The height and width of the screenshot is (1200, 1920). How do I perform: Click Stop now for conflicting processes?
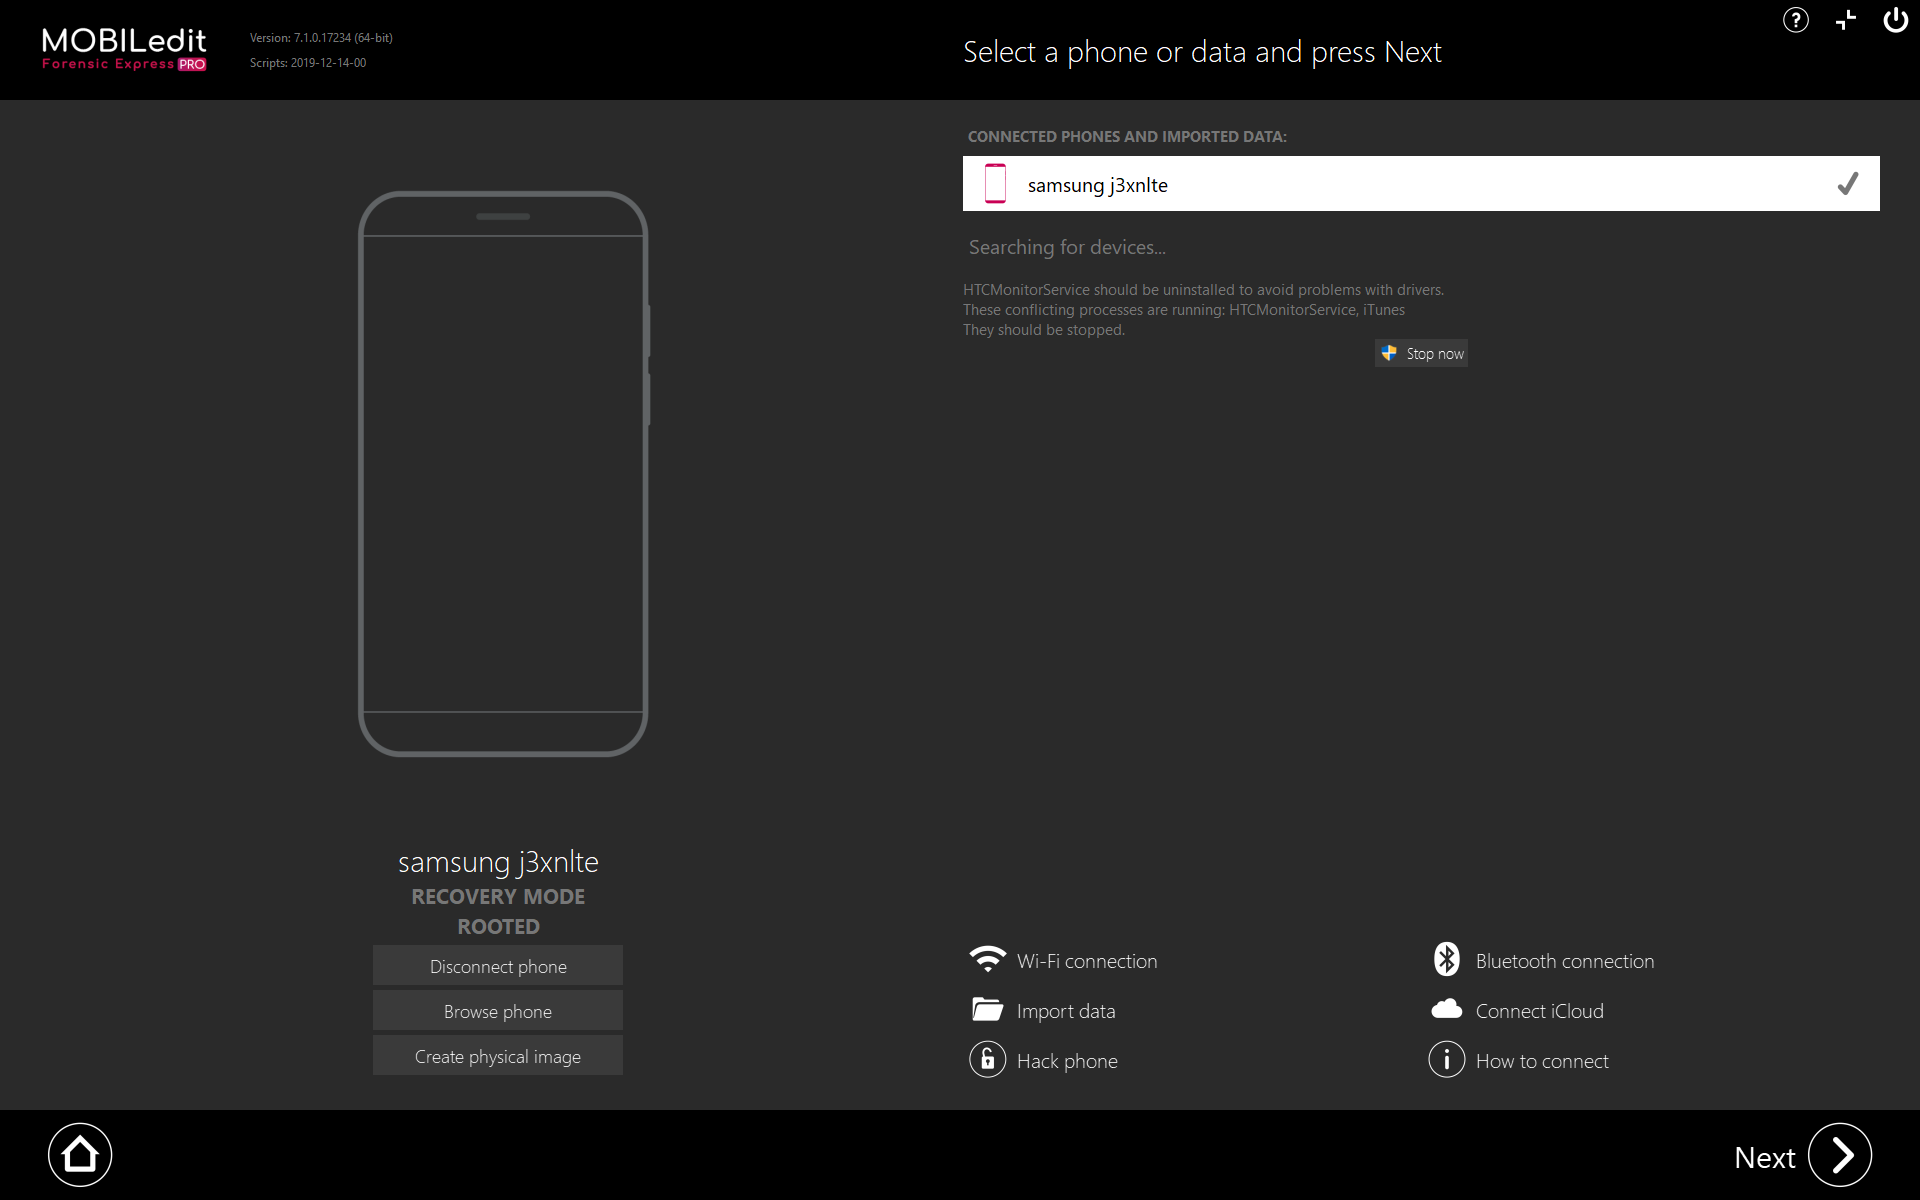(x=1422, y=353)
